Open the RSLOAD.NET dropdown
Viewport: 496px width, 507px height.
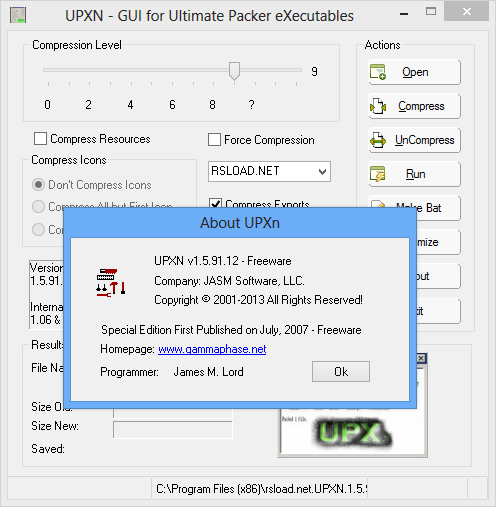pos(269,172)
